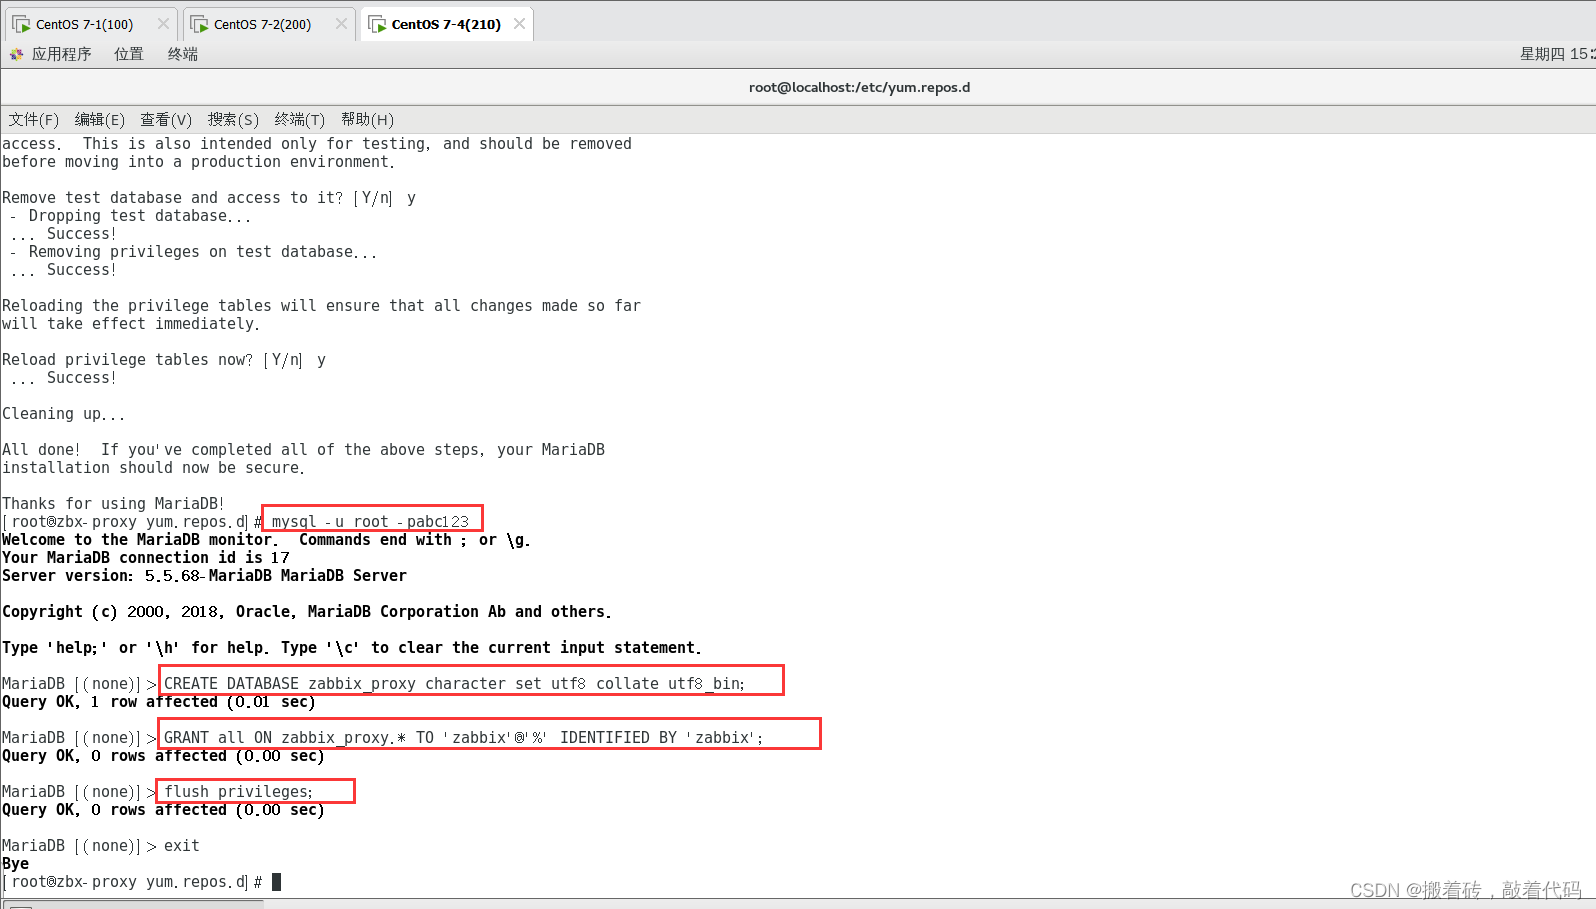1596x909 pixels.
Task: Open the 文件(F) menu
Action: coord(33,120)
